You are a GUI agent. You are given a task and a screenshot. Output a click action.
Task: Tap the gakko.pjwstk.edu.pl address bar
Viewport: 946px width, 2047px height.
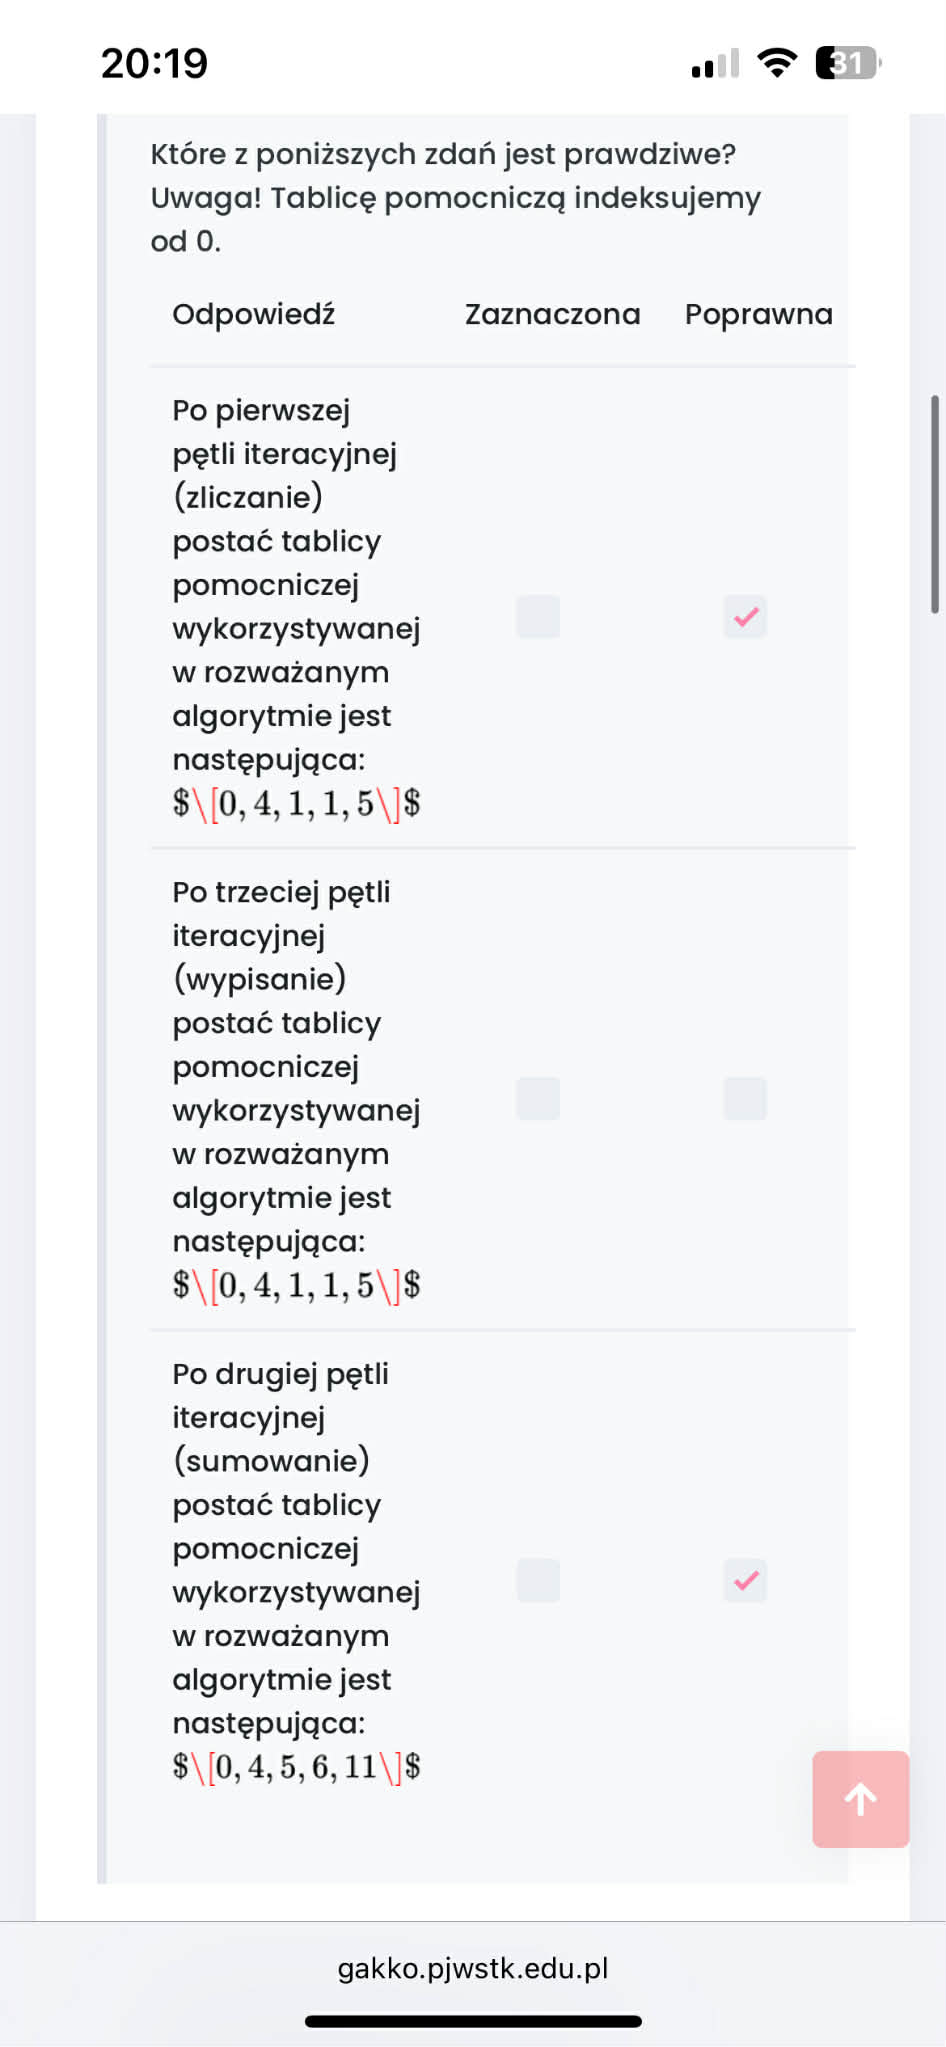coord(473,1968)
